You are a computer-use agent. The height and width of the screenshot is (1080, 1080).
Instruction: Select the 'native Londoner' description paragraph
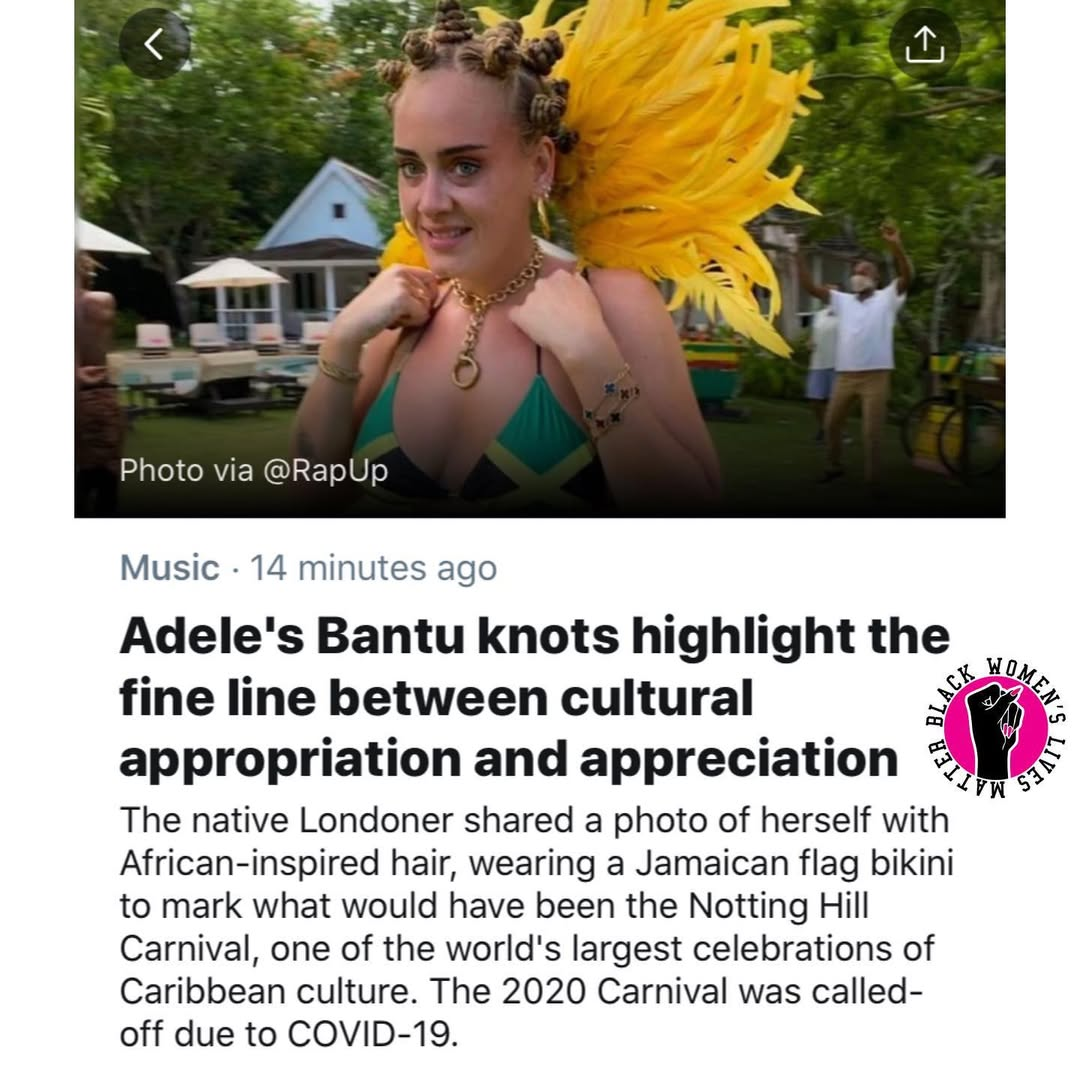coord(536,927)
